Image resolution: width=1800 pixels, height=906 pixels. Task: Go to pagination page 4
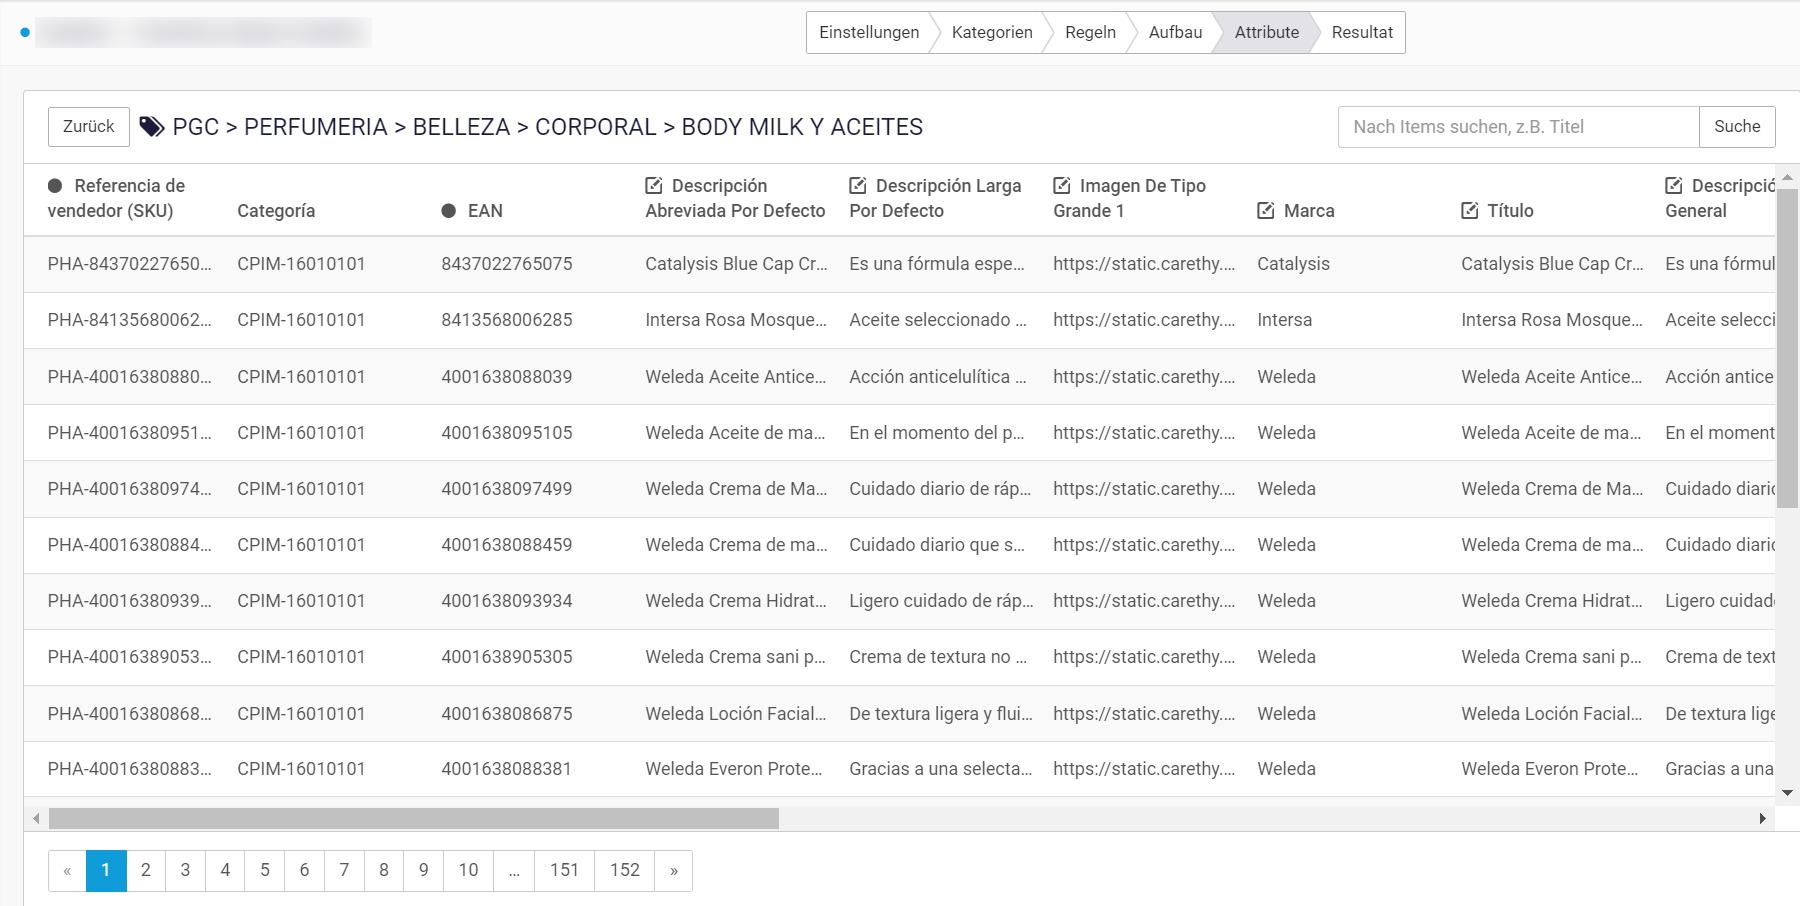tap(225, 870)
